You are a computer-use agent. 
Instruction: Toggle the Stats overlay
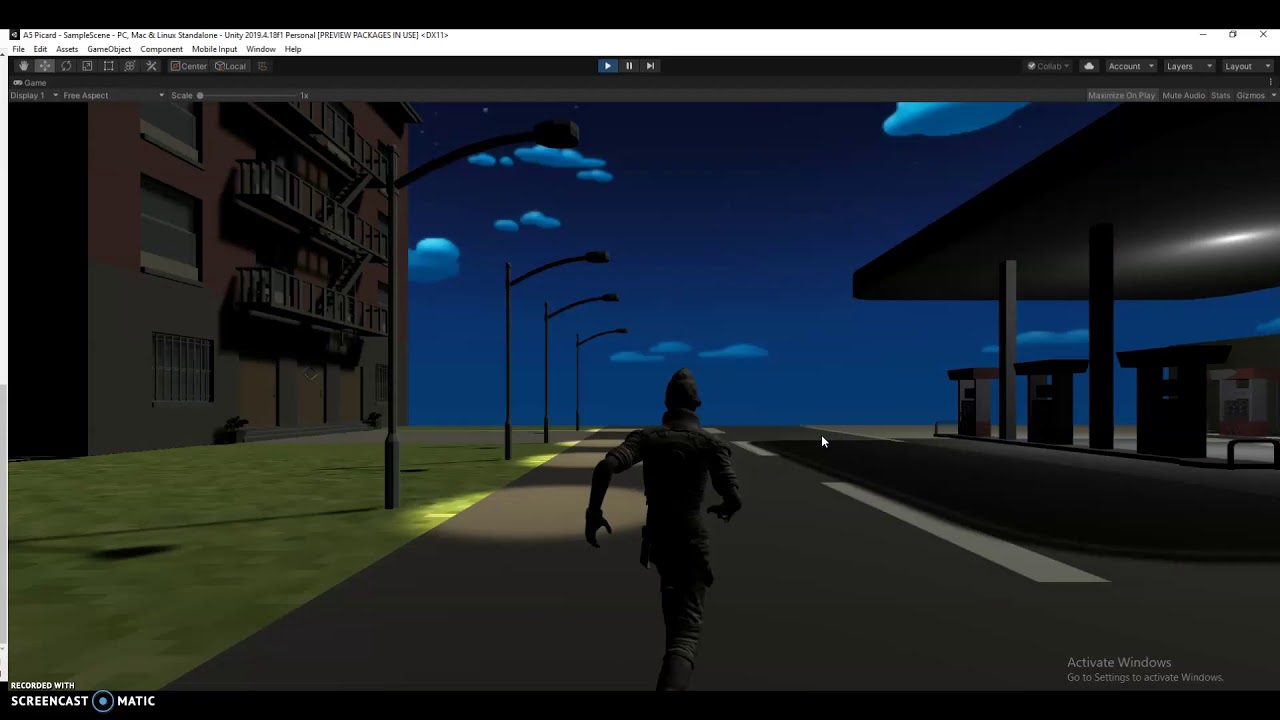pos(1220,95)
